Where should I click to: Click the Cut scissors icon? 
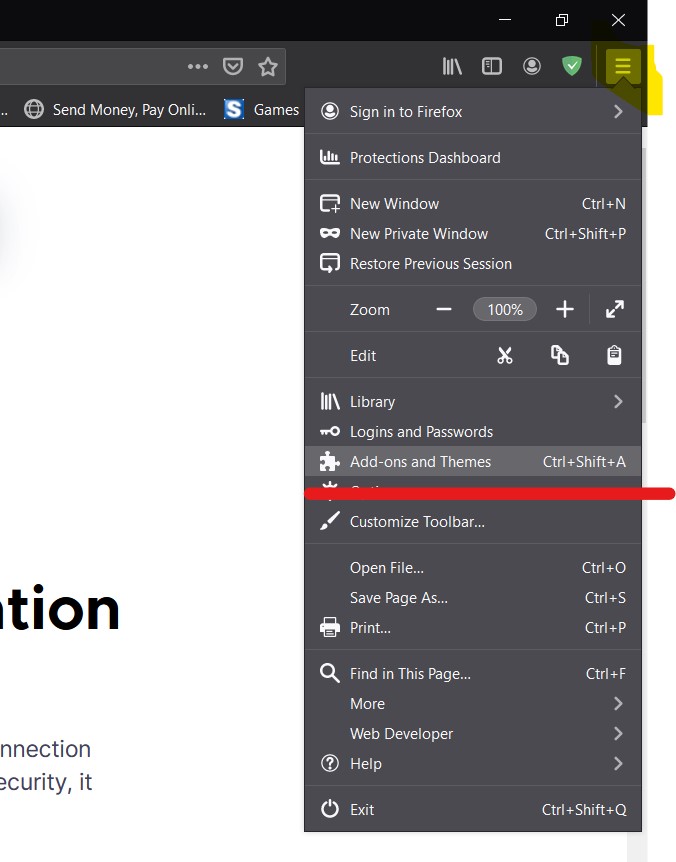tap(505, 356)
